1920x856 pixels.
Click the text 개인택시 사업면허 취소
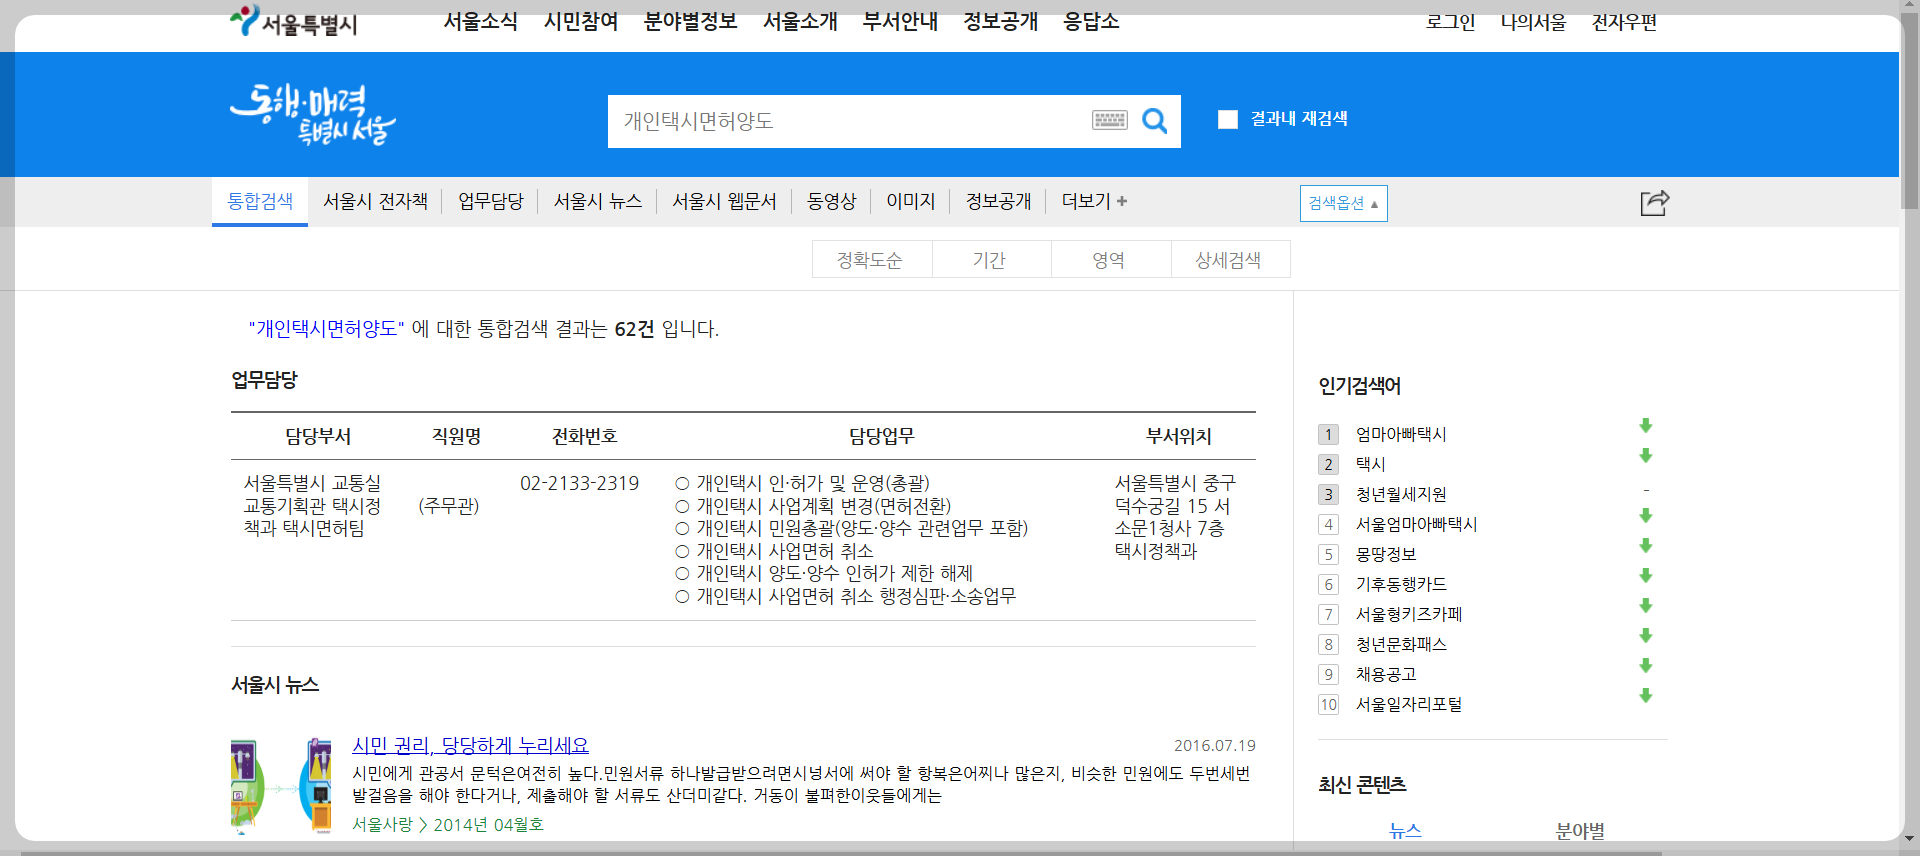coord(785,551)
